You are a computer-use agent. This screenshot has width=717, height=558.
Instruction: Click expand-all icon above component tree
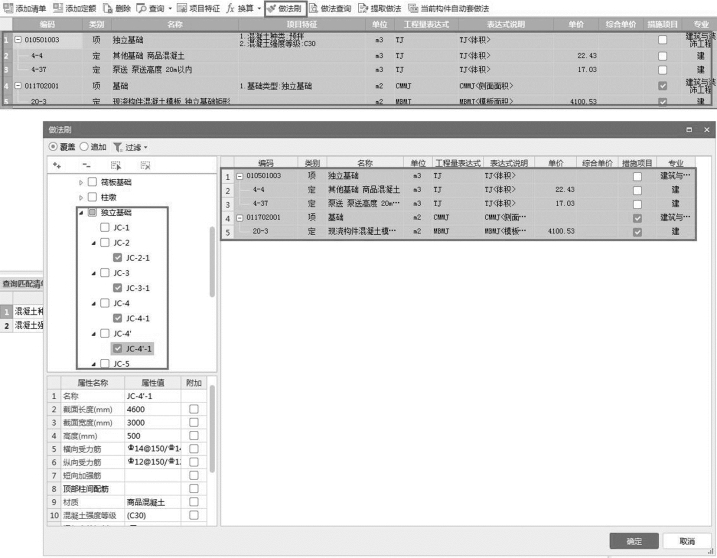[x=57, y=165]
